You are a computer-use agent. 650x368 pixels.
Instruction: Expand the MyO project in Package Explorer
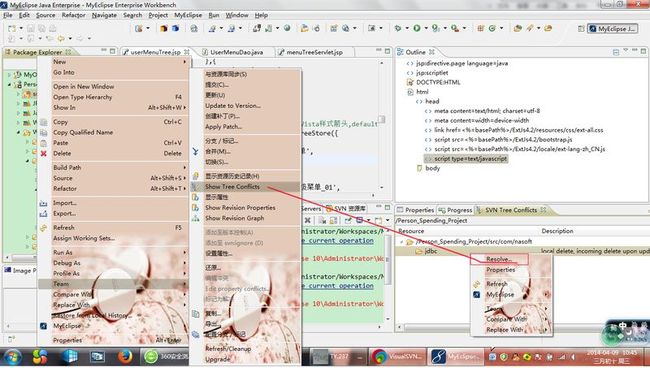point(9,75)
